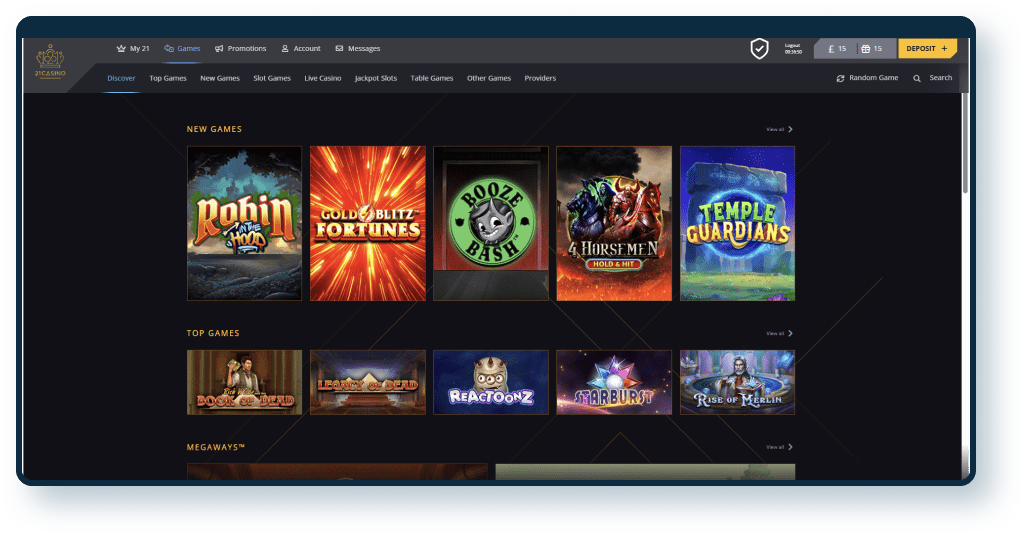Open Book of Dead game
Image resolution: width=1024 pixels, height=534 pixels.
tap(244, 382)
